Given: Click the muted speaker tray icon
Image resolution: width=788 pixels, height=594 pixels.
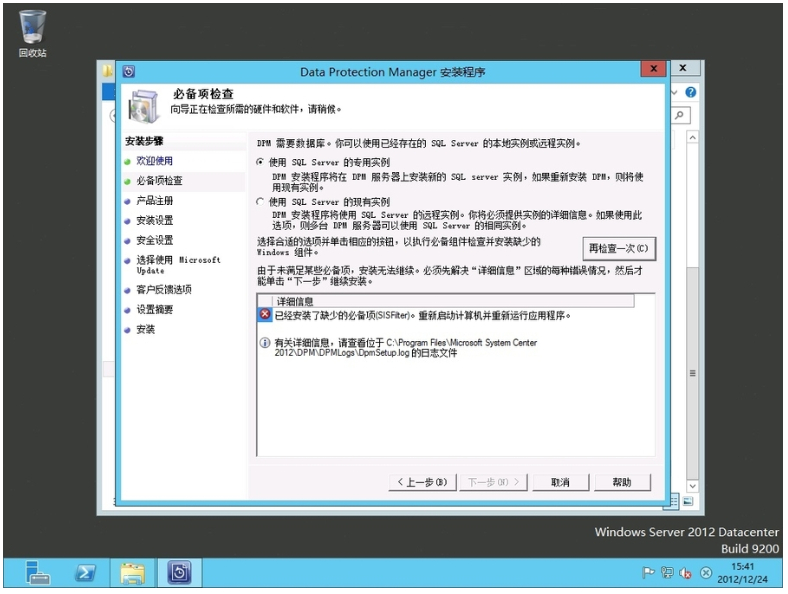Looking at the screenshot, I should pyautogui.click(x=685, y=573).
